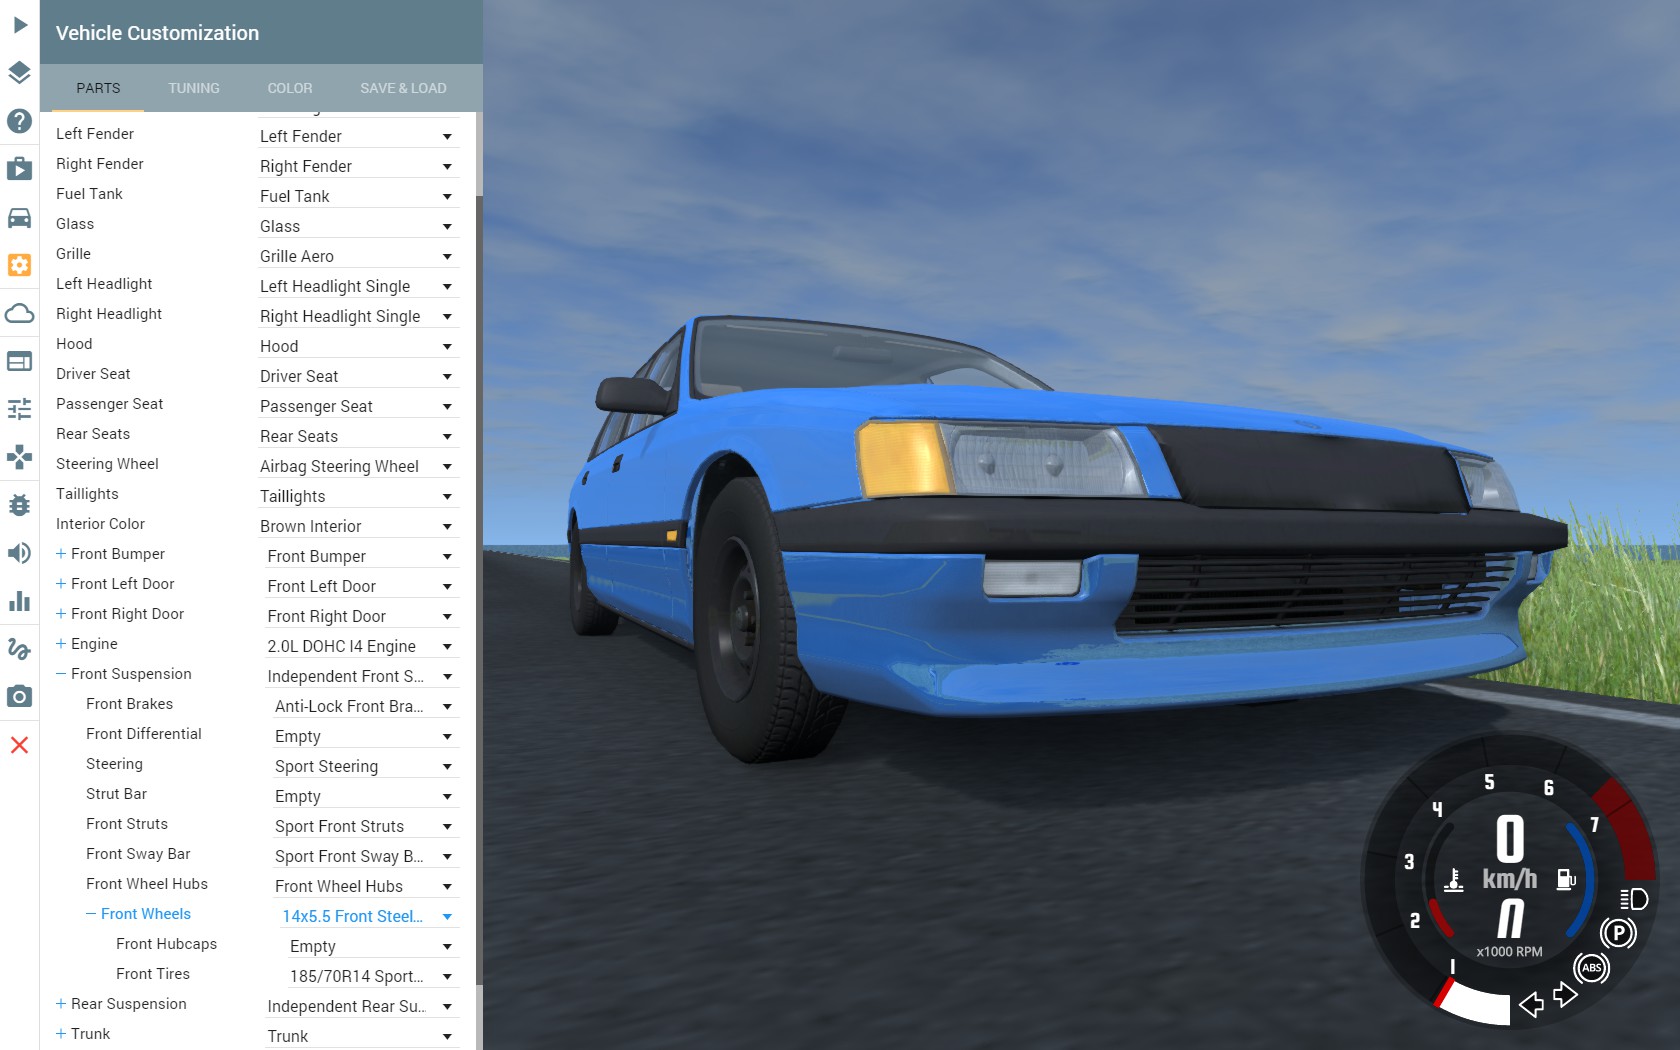Open the Empty dropdown beside Strut Bar

[x=366, y=796]
